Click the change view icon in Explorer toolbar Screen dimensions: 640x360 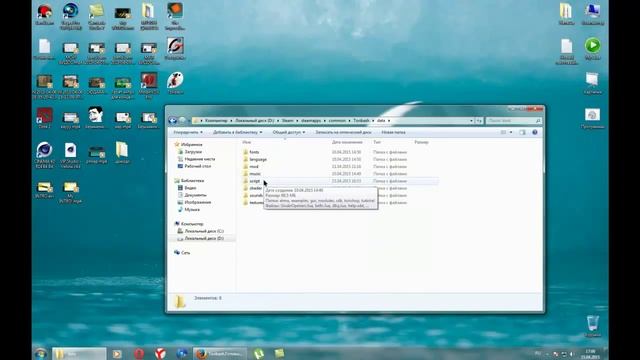click(x=504, y=132)
